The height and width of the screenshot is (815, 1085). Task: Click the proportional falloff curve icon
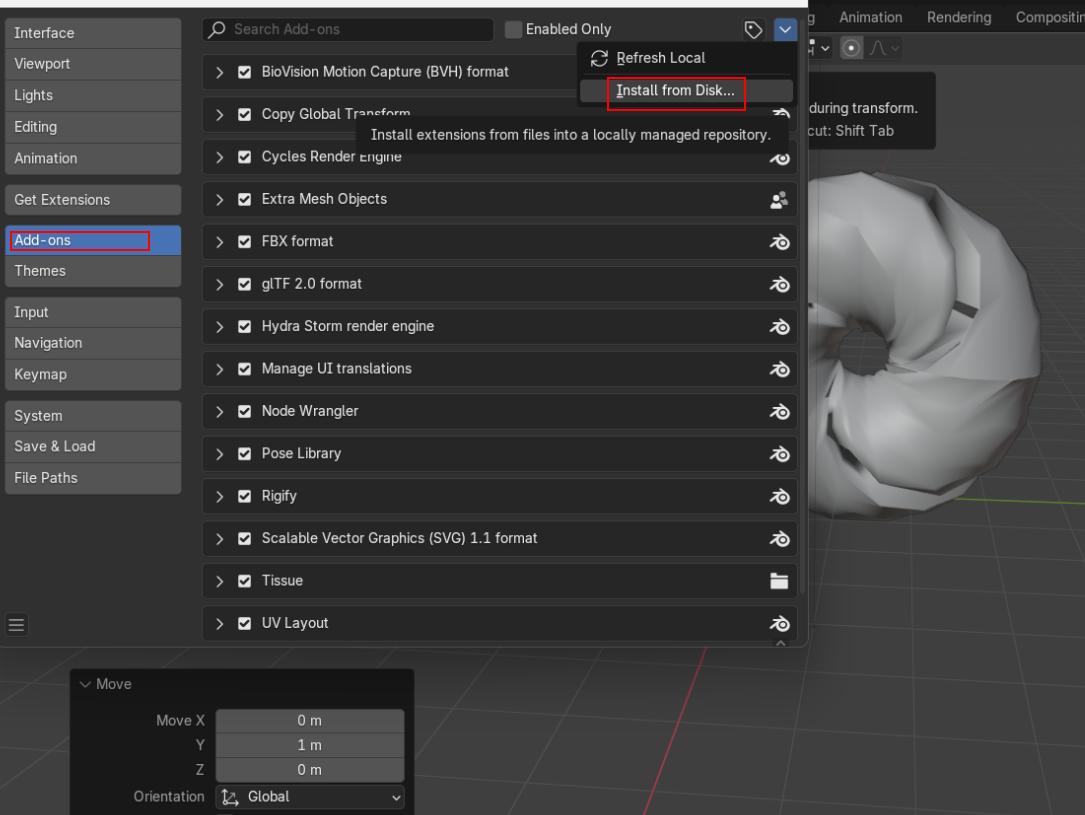(x=877, y=48)
